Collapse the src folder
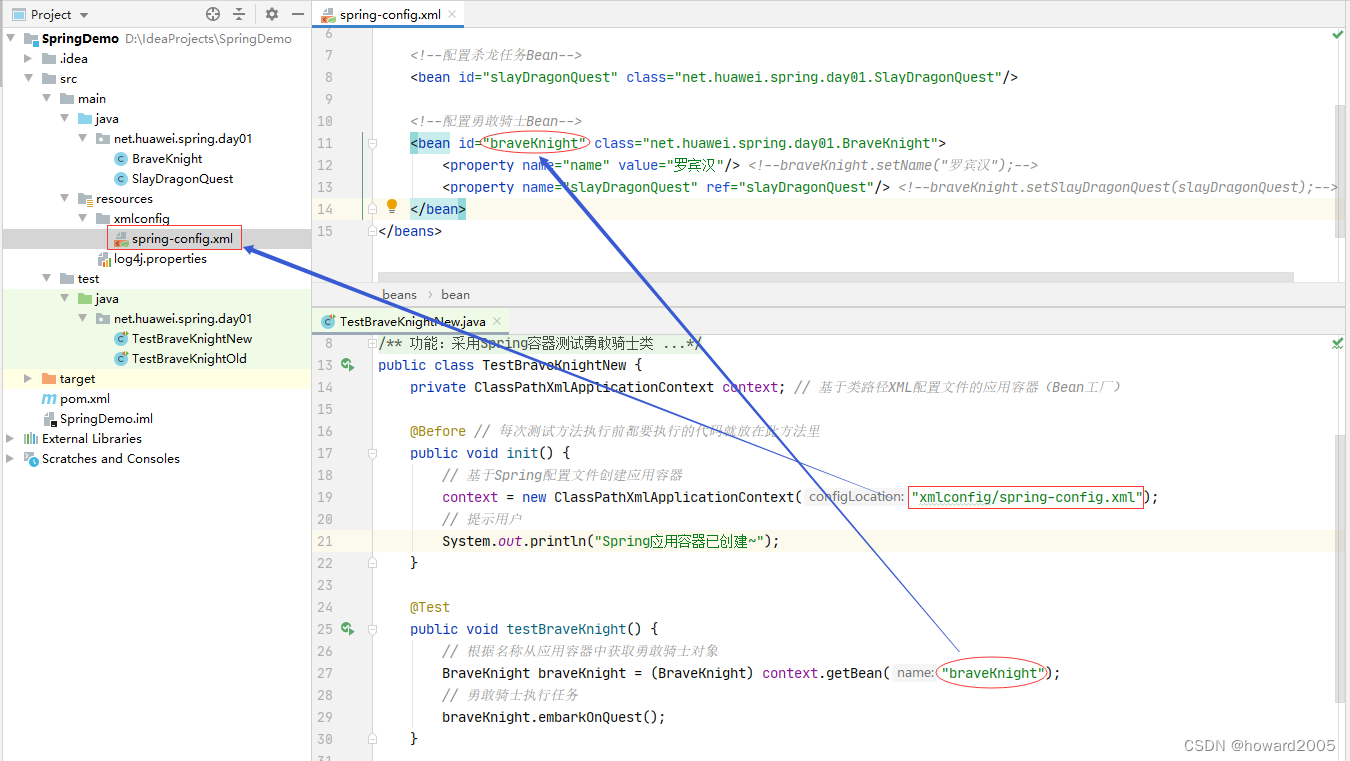The image size is (1350, 761). 29,78
